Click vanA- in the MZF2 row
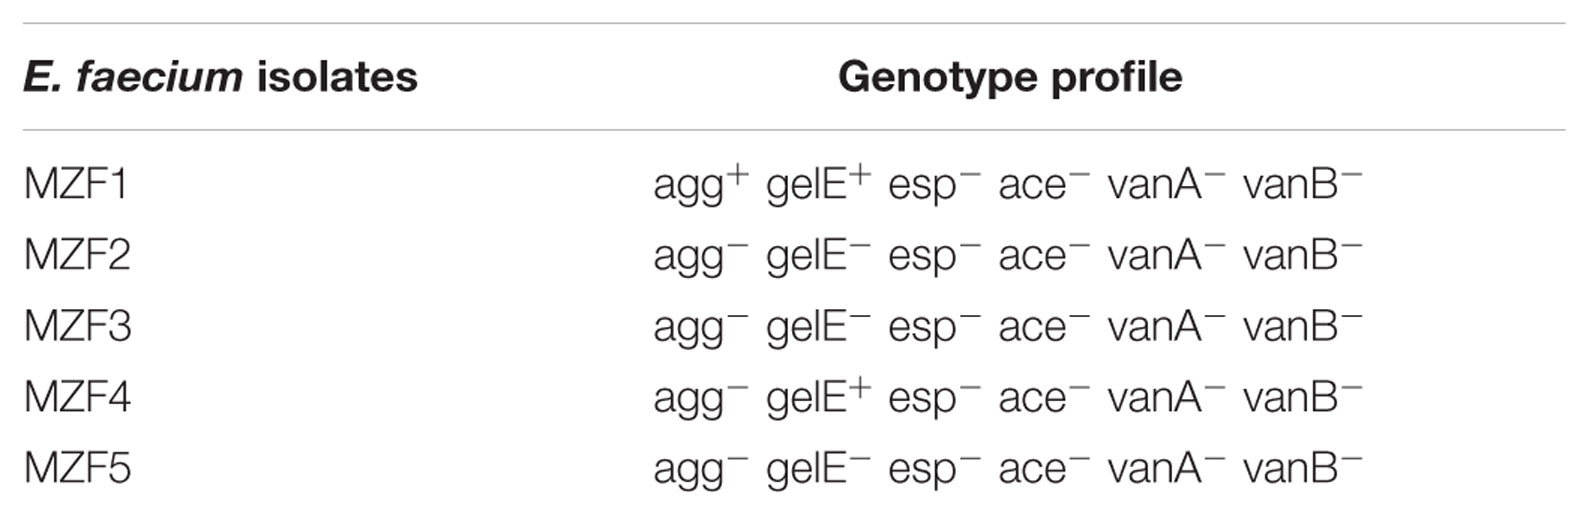Viewport: 1589px width, 515px height. pos(1166,255)
